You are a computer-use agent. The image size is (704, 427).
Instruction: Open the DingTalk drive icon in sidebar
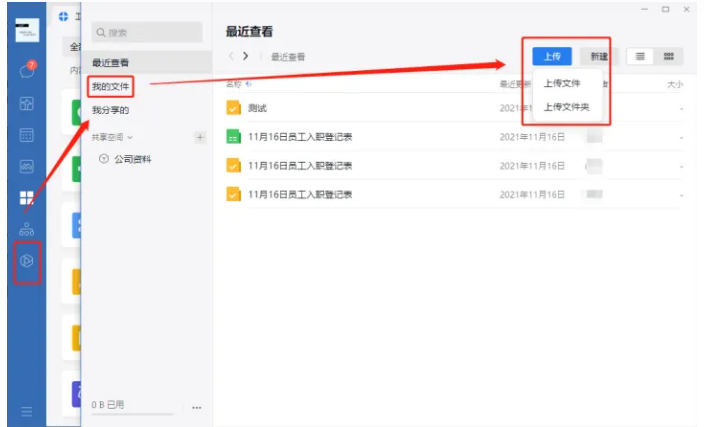26,260
